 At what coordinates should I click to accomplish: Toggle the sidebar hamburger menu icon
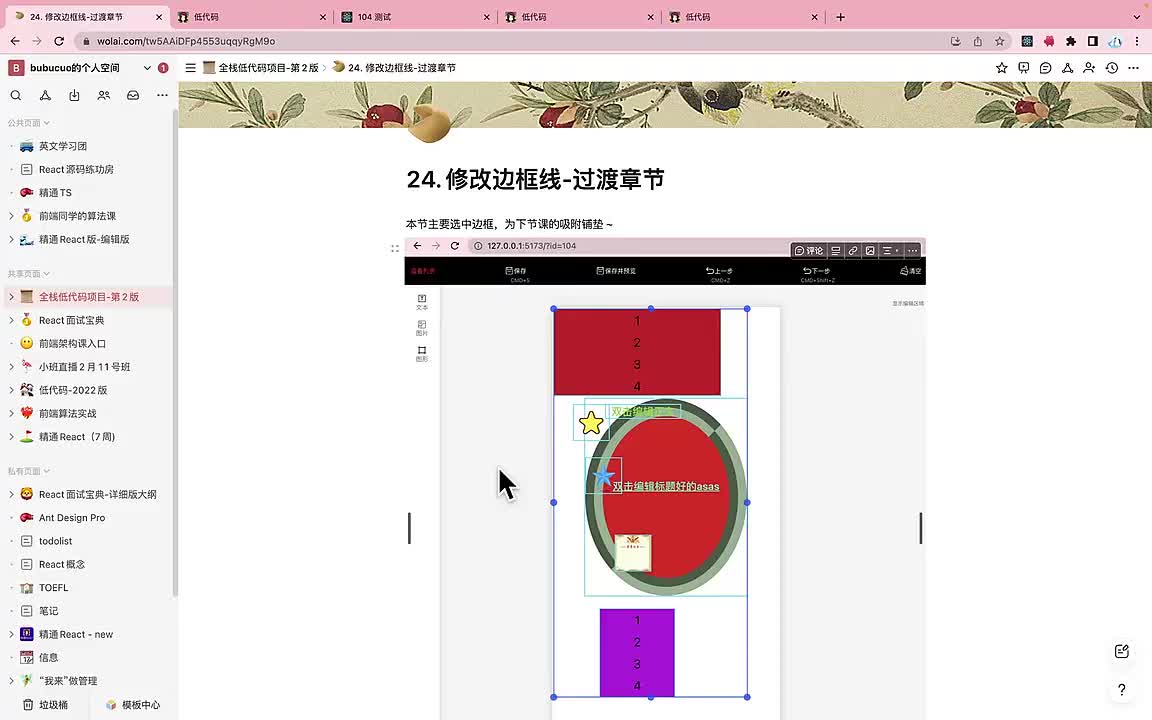point(190,68)
